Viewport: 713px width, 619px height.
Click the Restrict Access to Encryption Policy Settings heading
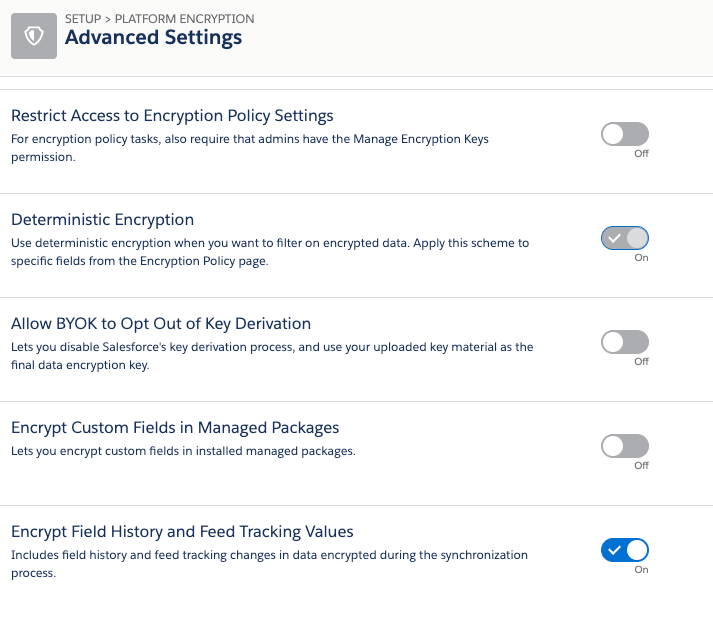pyautogui.click(x=172, y=116)
